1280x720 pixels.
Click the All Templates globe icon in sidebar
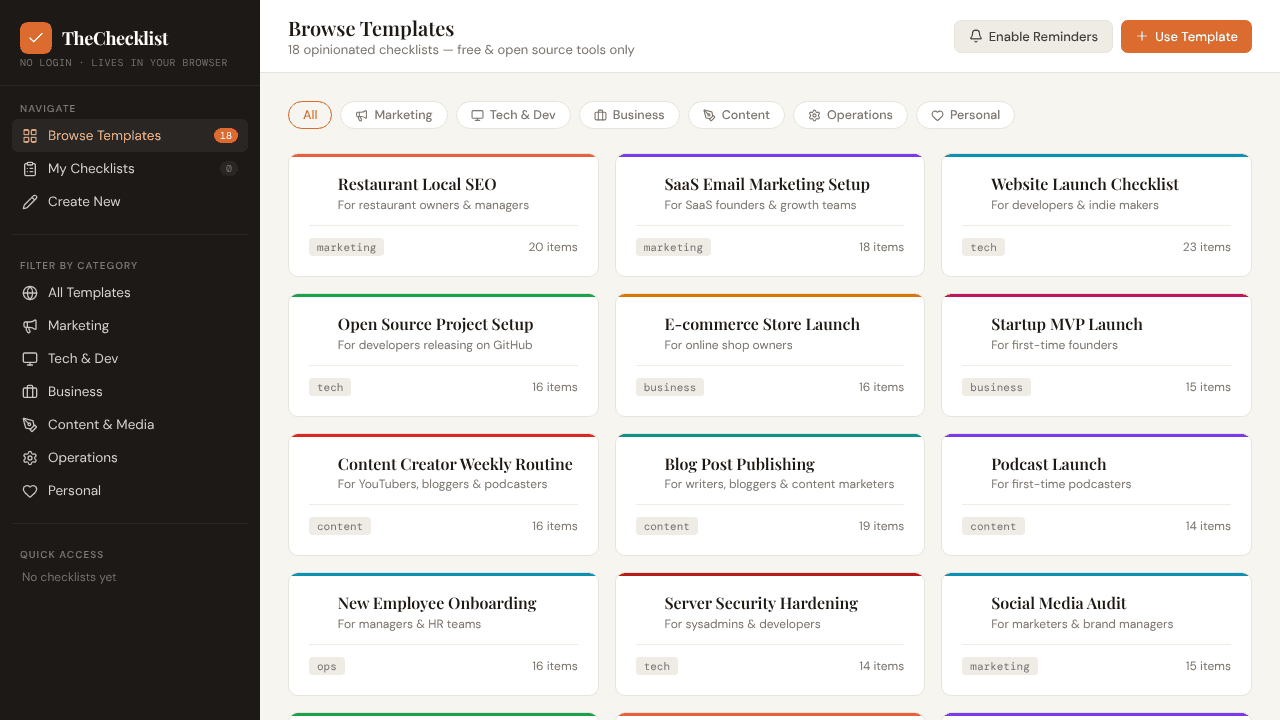pos(30,293)
